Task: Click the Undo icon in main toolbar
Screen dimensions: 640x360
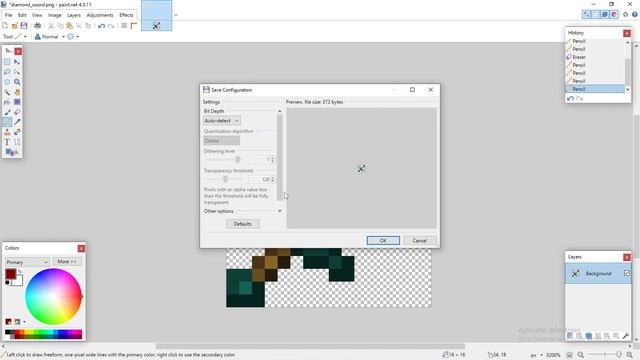Action: coord(101,26)
